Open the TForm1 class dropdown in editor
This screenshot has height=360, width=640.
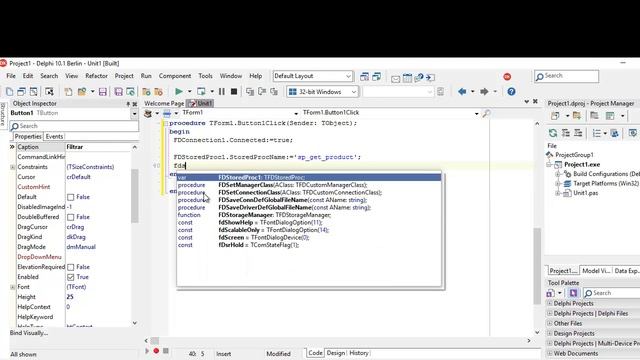click(296, 113)
